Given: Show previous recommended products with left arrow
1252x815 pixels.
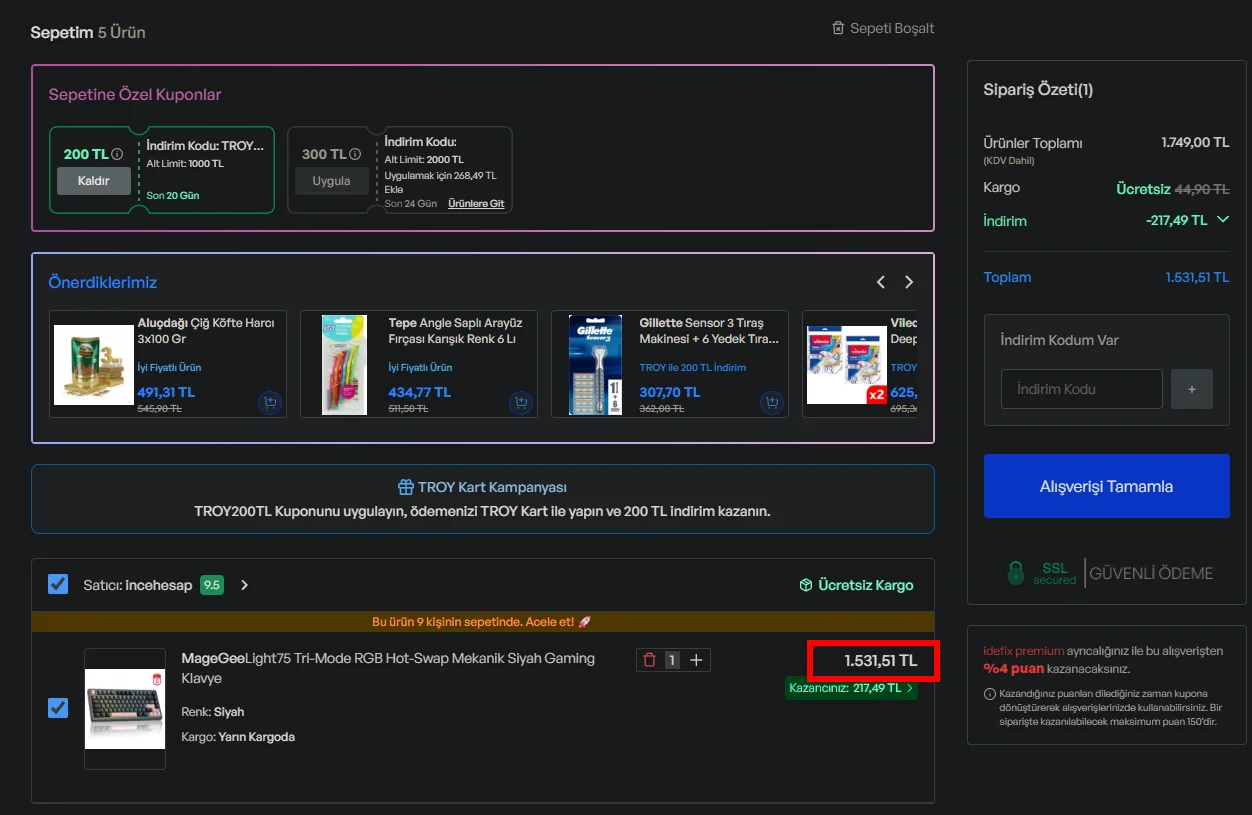Looking at the screenshot, I should click(881, 282).
